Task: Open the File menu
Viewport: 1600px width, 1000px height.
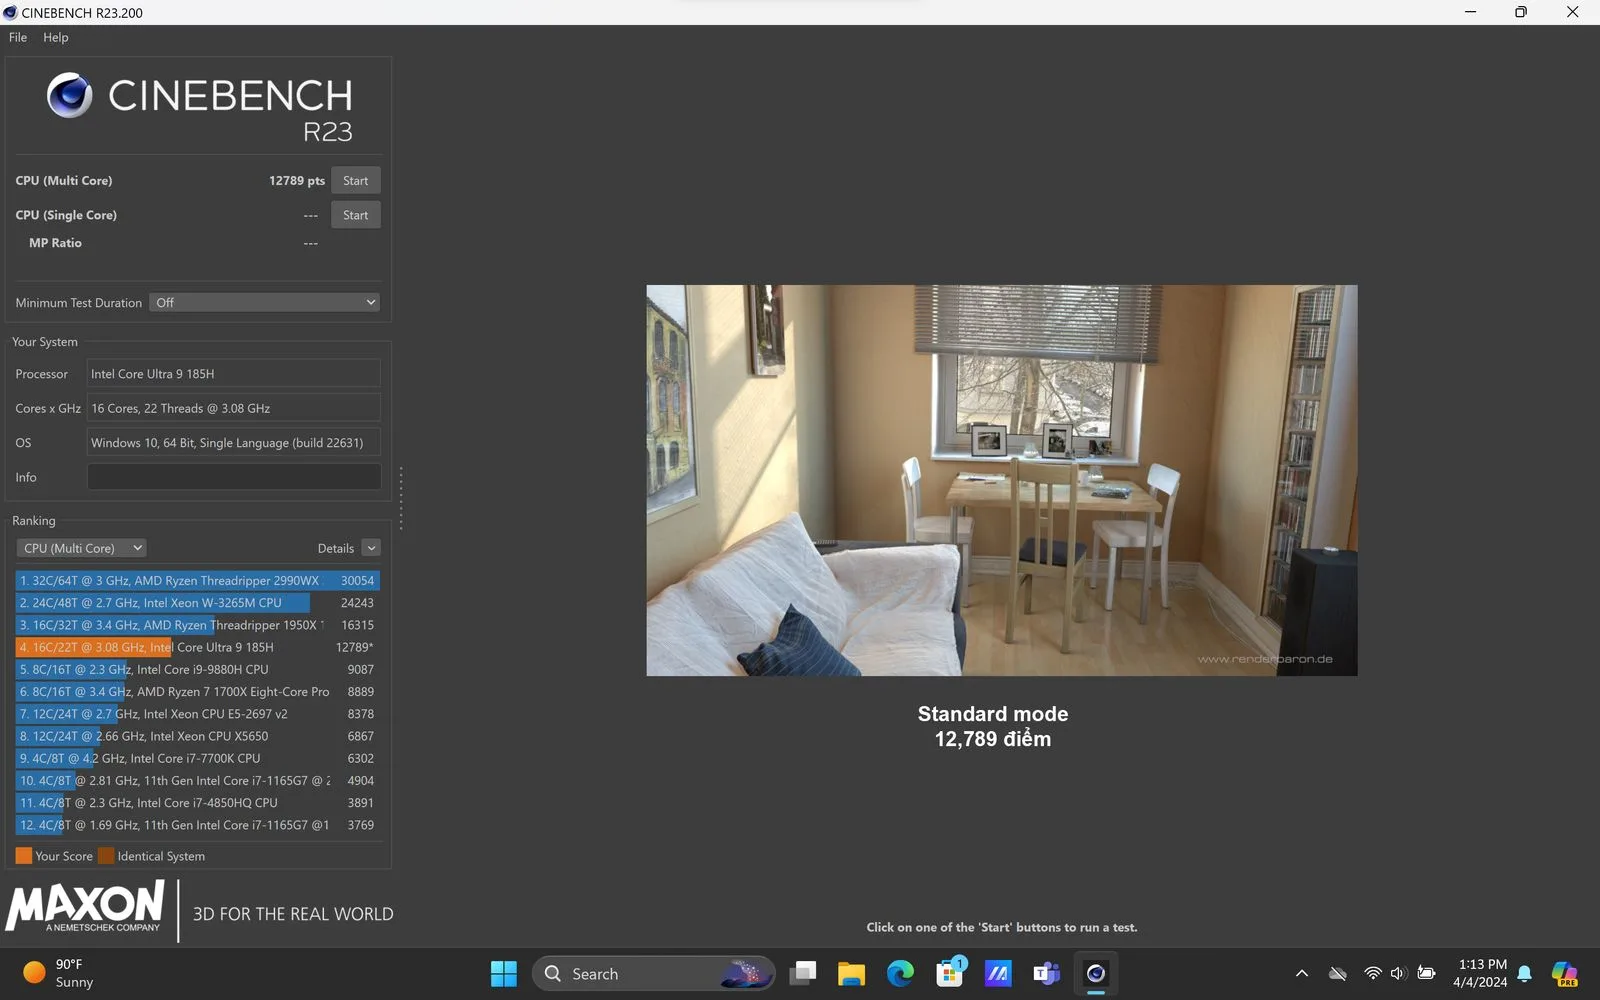Action: pyautogui.click(x=18, y=37)
